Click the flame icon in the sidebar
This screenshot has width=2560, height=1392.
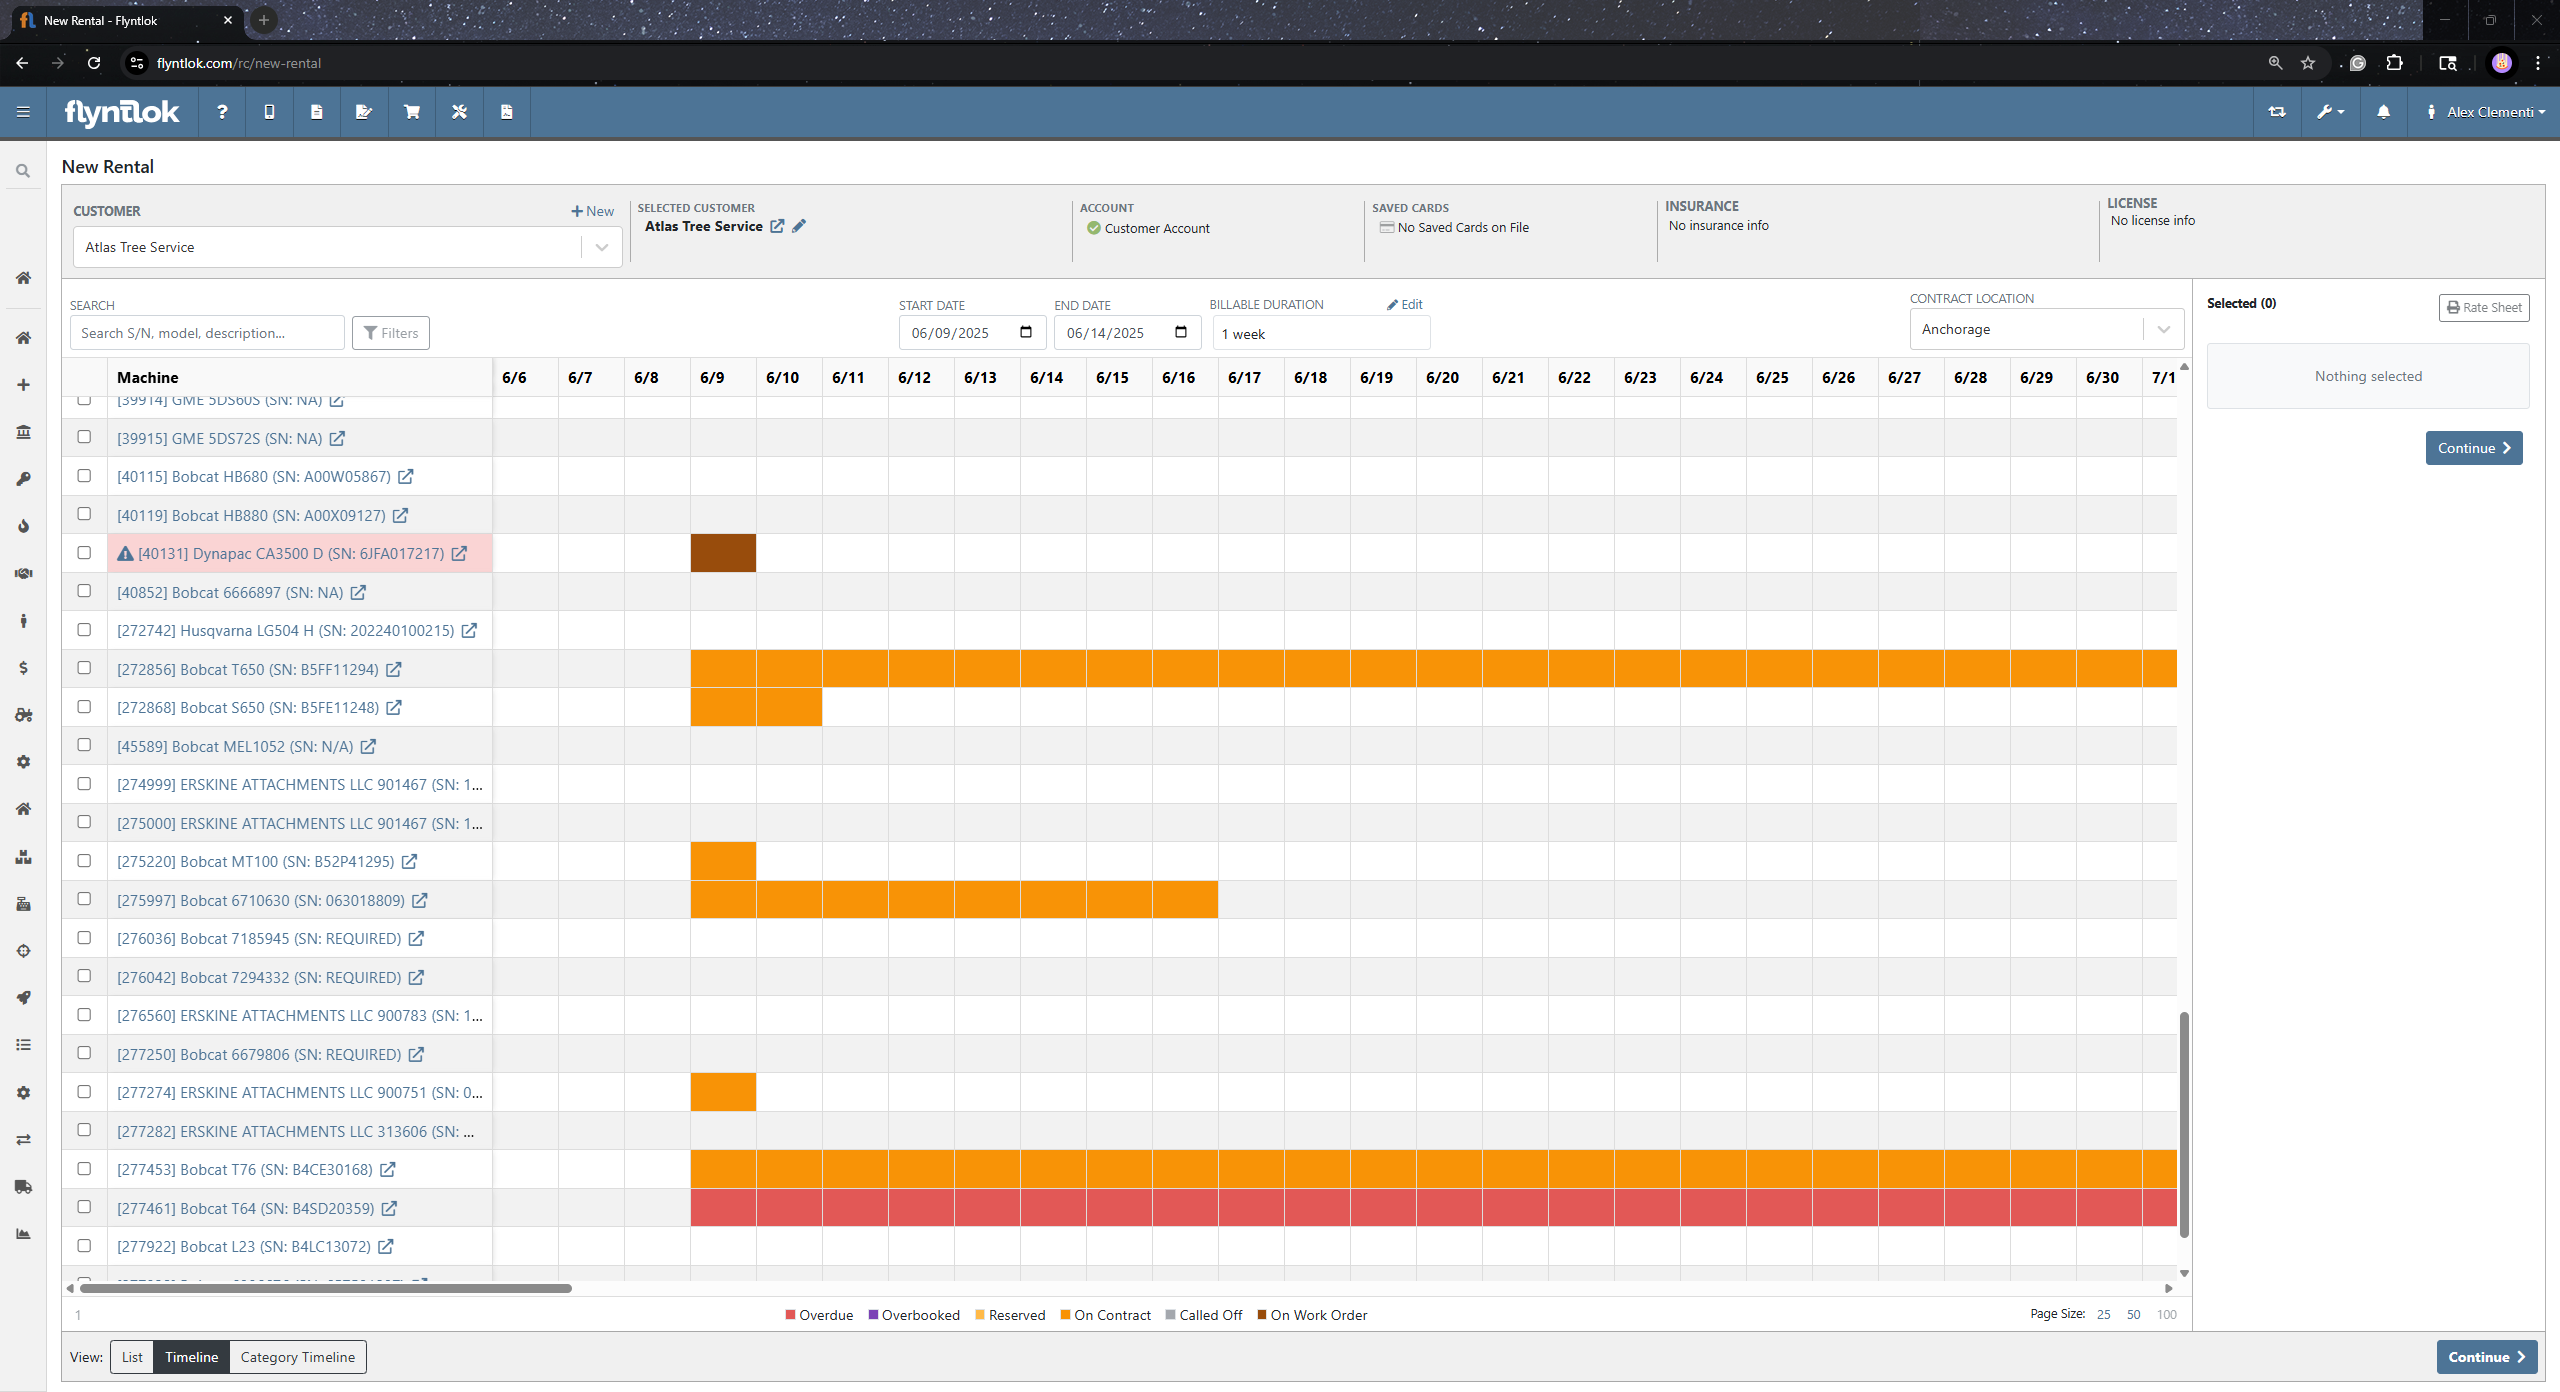point(23,526)
